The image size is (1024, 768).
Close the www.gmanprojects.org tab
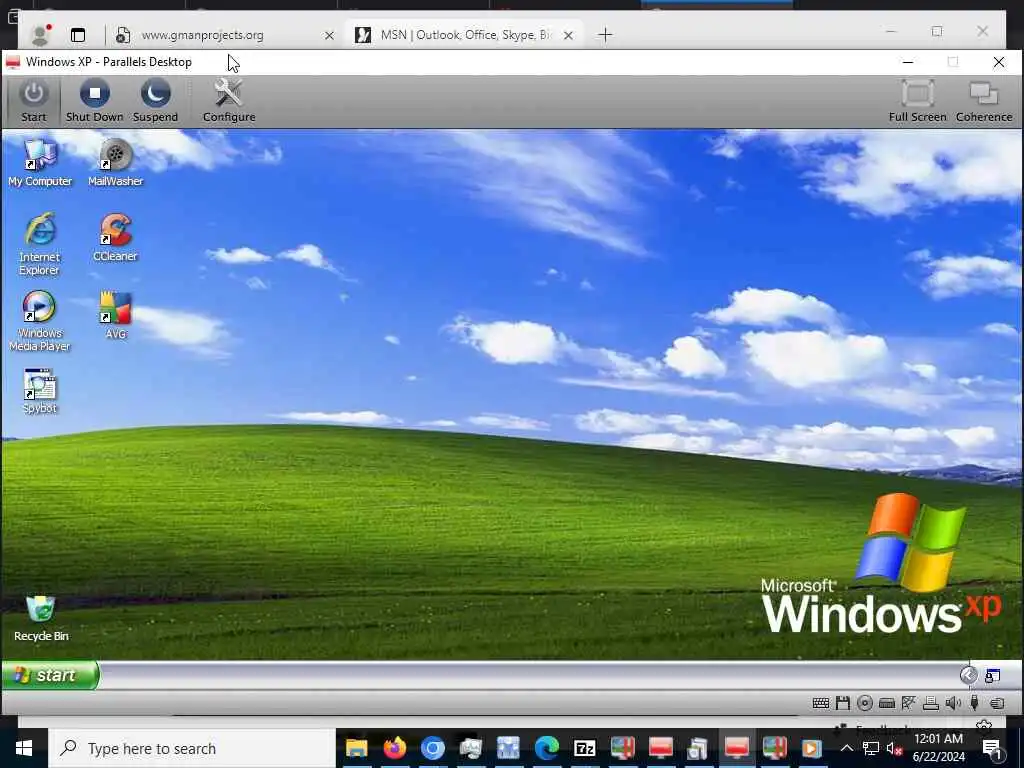[x=329, y=35]
